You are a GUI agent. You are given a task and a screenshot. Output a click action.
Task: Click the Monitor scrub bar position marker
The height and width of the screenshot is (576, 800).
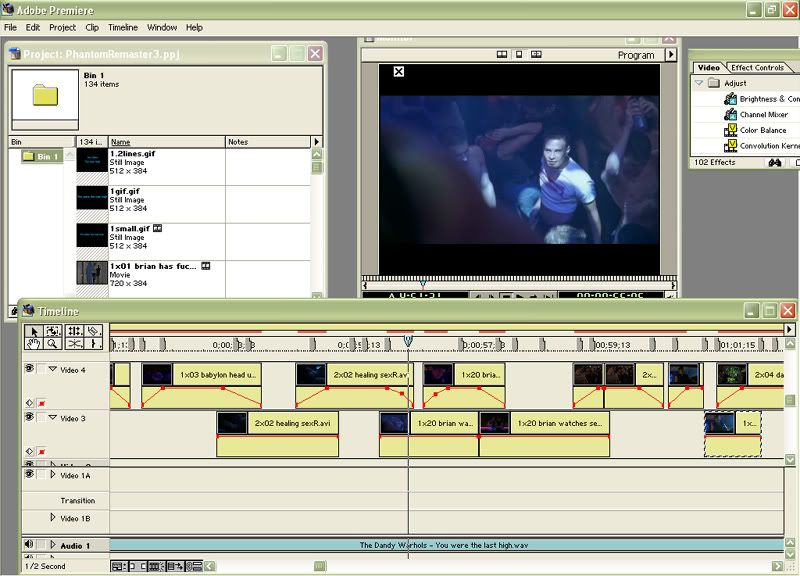[422, 284]
